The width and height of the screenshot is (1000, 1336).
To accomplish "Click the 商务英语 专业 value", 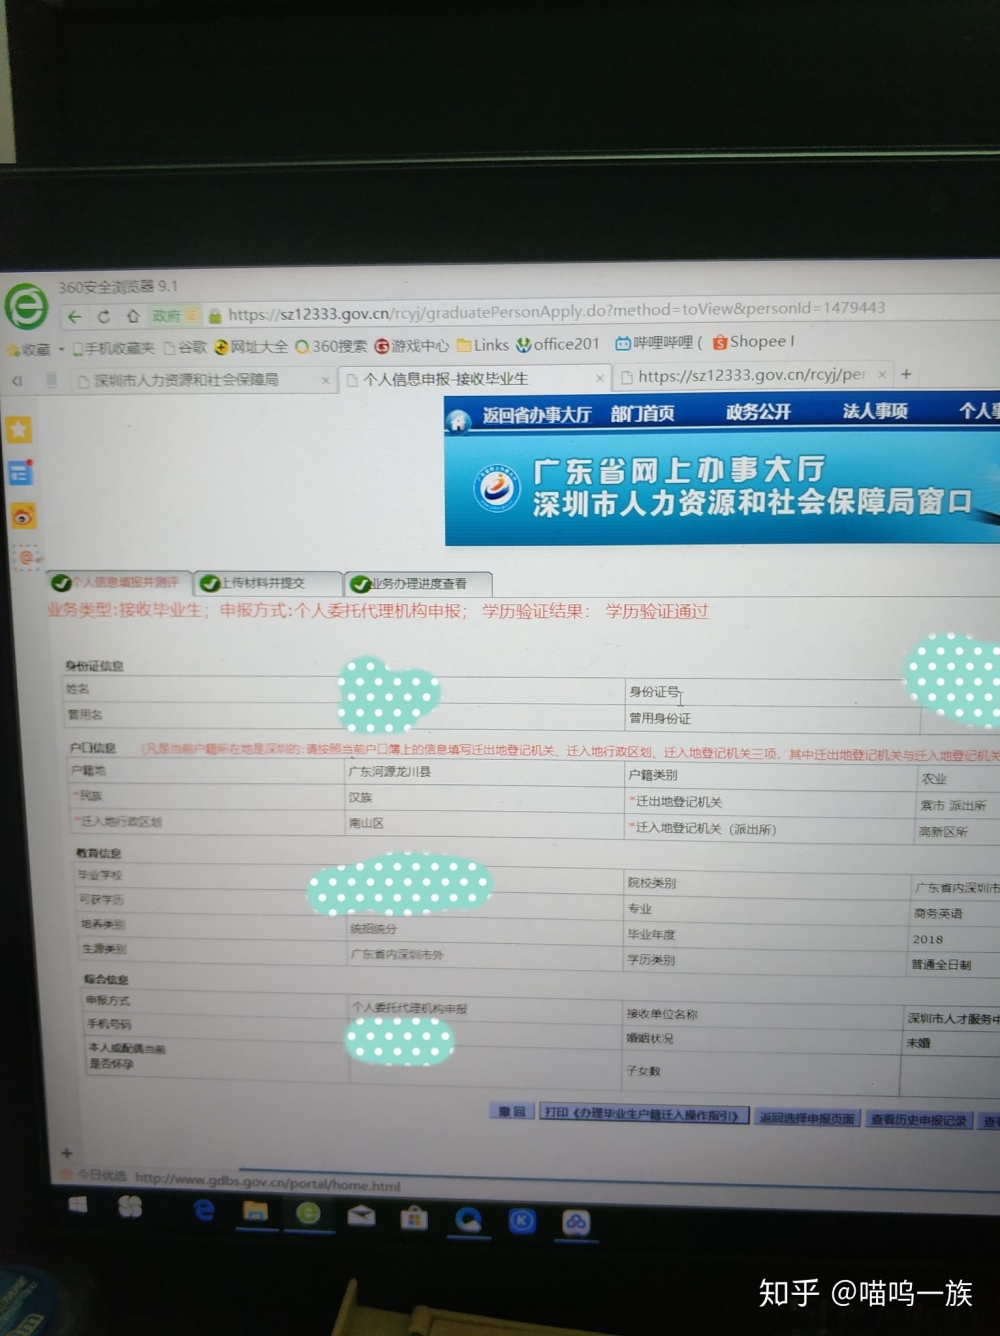I will click(938, 913).
